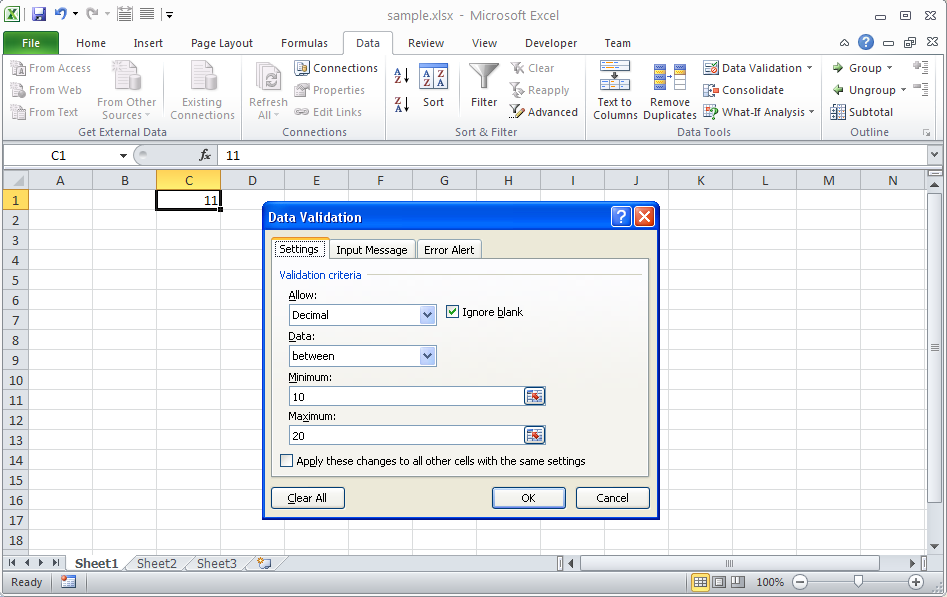This screenshot has height=597, width=947.
Task: Check Apply these changes to all other cells
Action: click(287, 460)
